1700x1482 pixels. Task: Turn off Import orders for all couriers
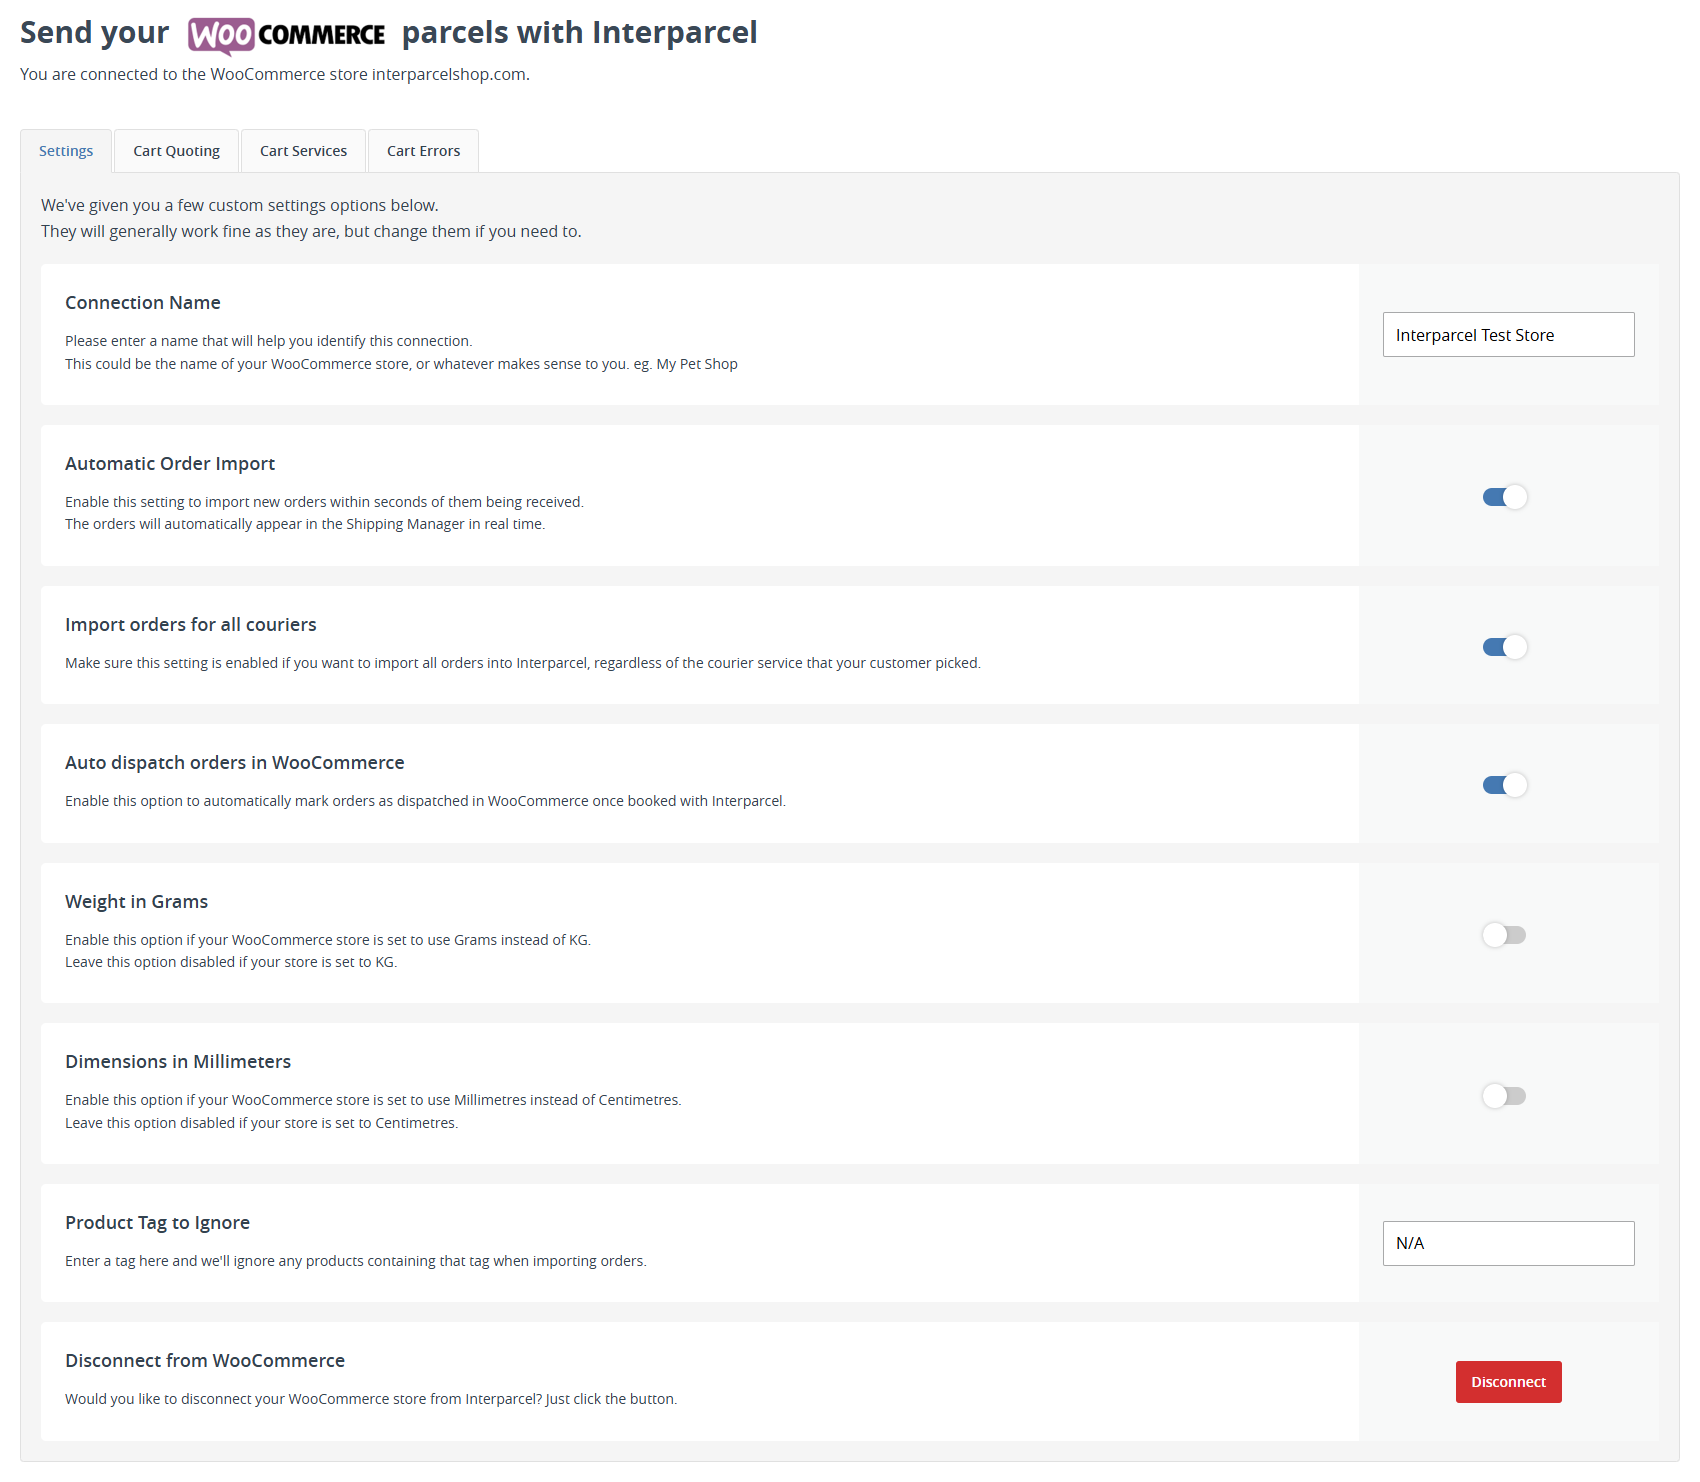tap(1504, 647)
